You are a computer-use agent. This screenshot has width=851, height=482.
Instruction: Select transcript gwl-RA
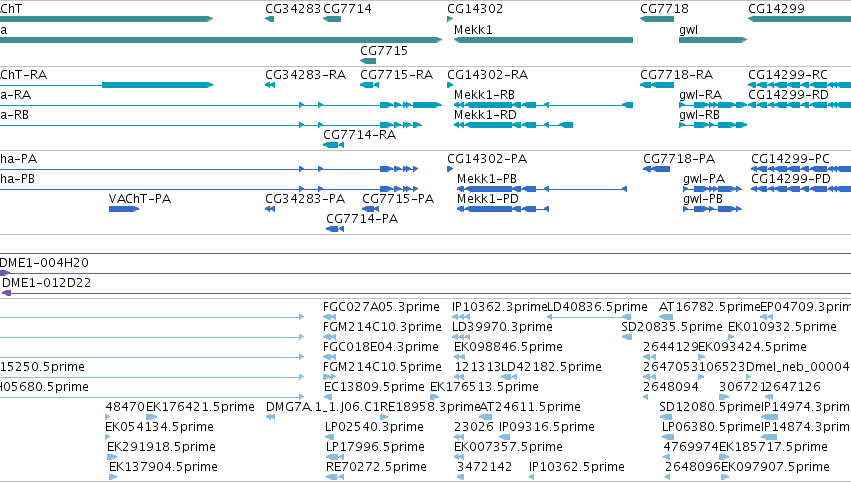(700, 95)
